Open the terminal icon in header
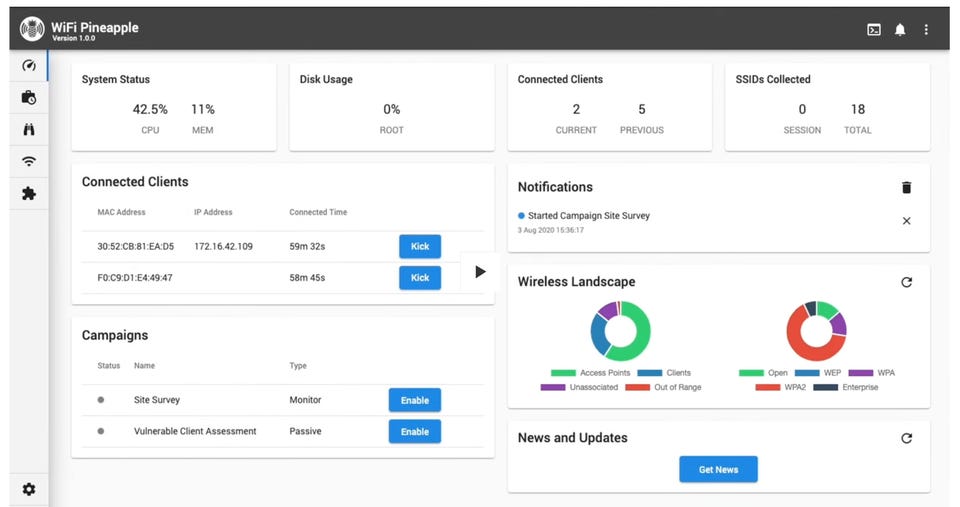 click(874, 29)
